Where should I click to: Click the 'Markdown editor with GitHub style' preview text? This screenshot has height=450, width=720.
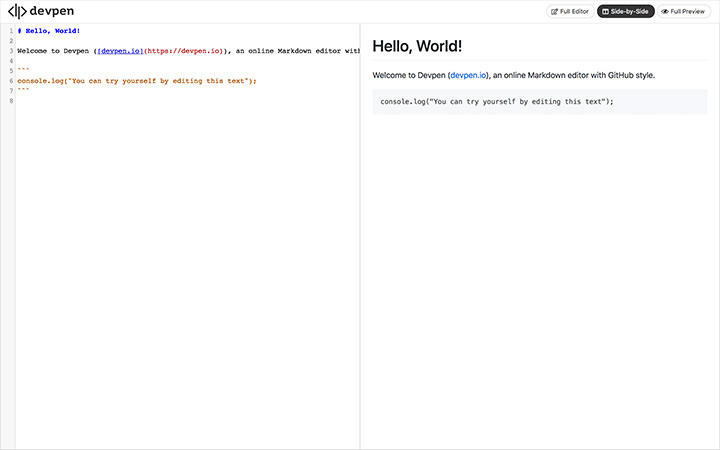(591, 75)
